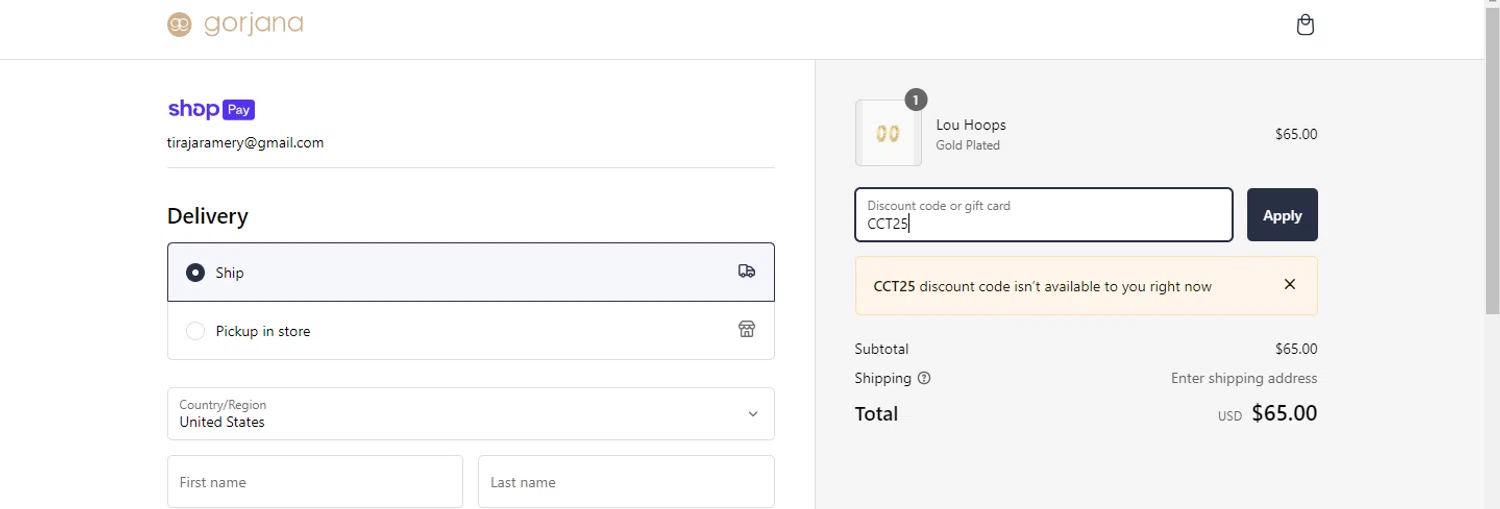Open the shopping bag cart icon

coord(1305,25)
